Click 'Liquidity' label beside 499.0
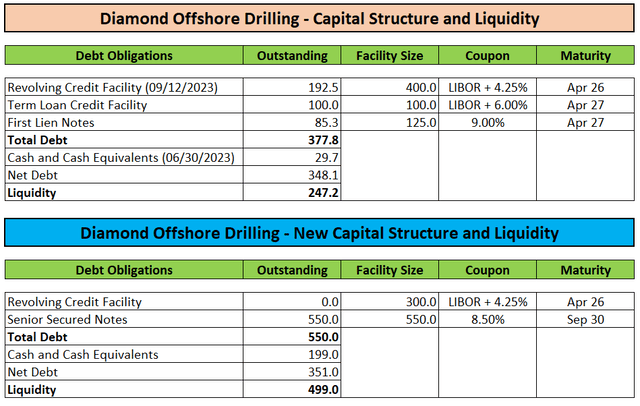Screen dimensions: 640x406 (x=32, y=390)
